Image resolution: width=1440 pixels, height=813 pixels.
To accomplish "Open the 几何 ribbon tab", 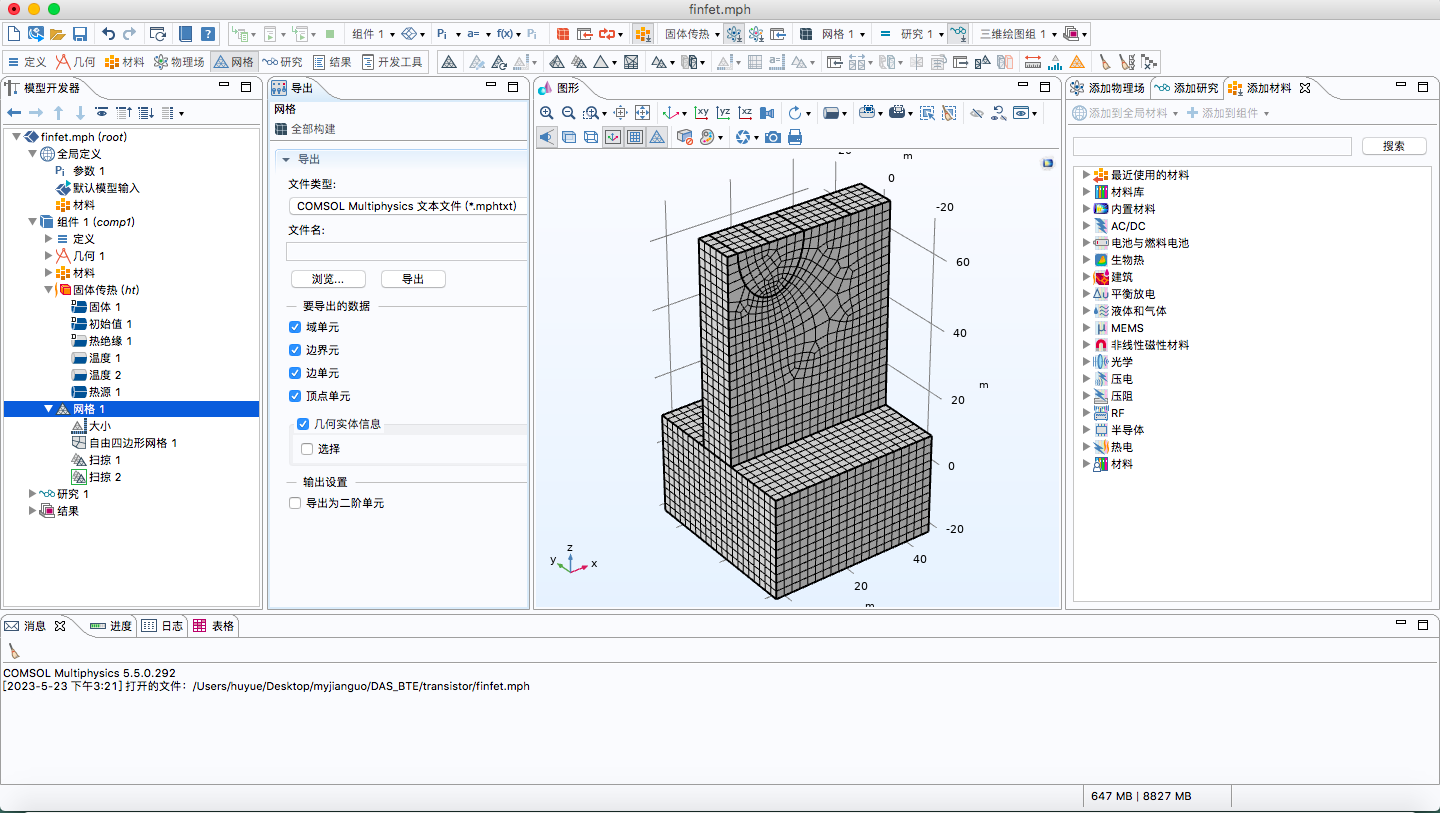I will pos(76,62).
